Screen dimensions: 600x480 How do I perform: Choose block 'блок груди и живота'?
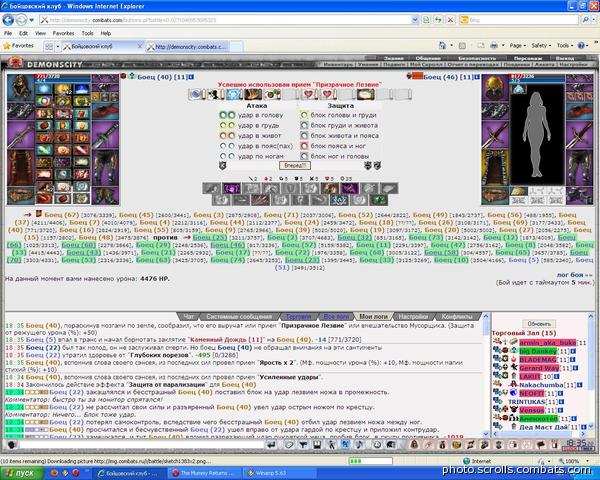click(x=304, y=125)
